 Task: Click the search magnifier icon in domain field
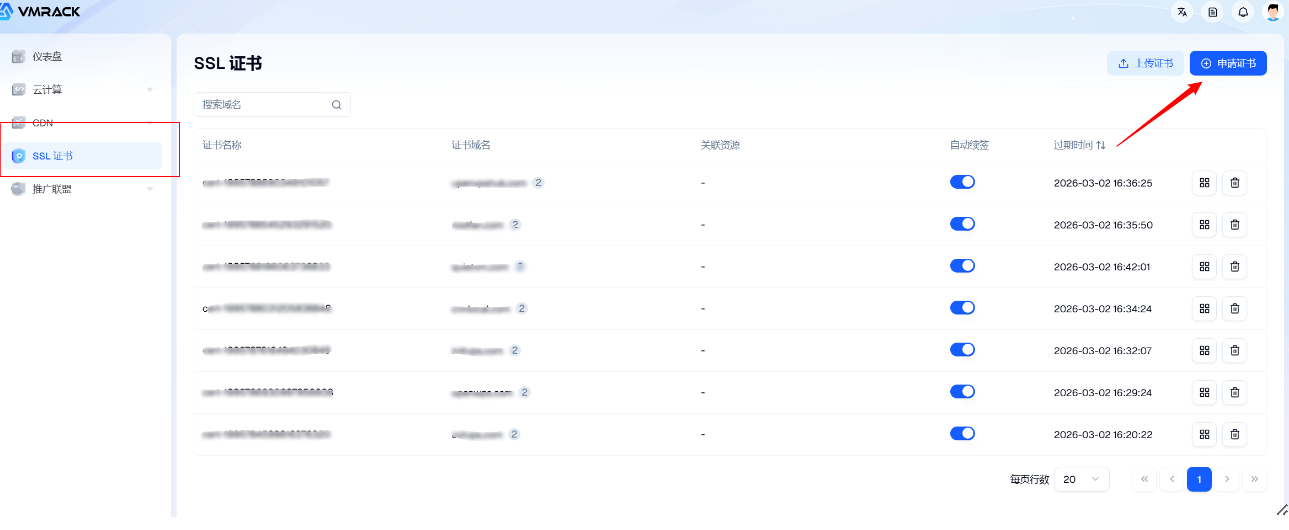337,104
